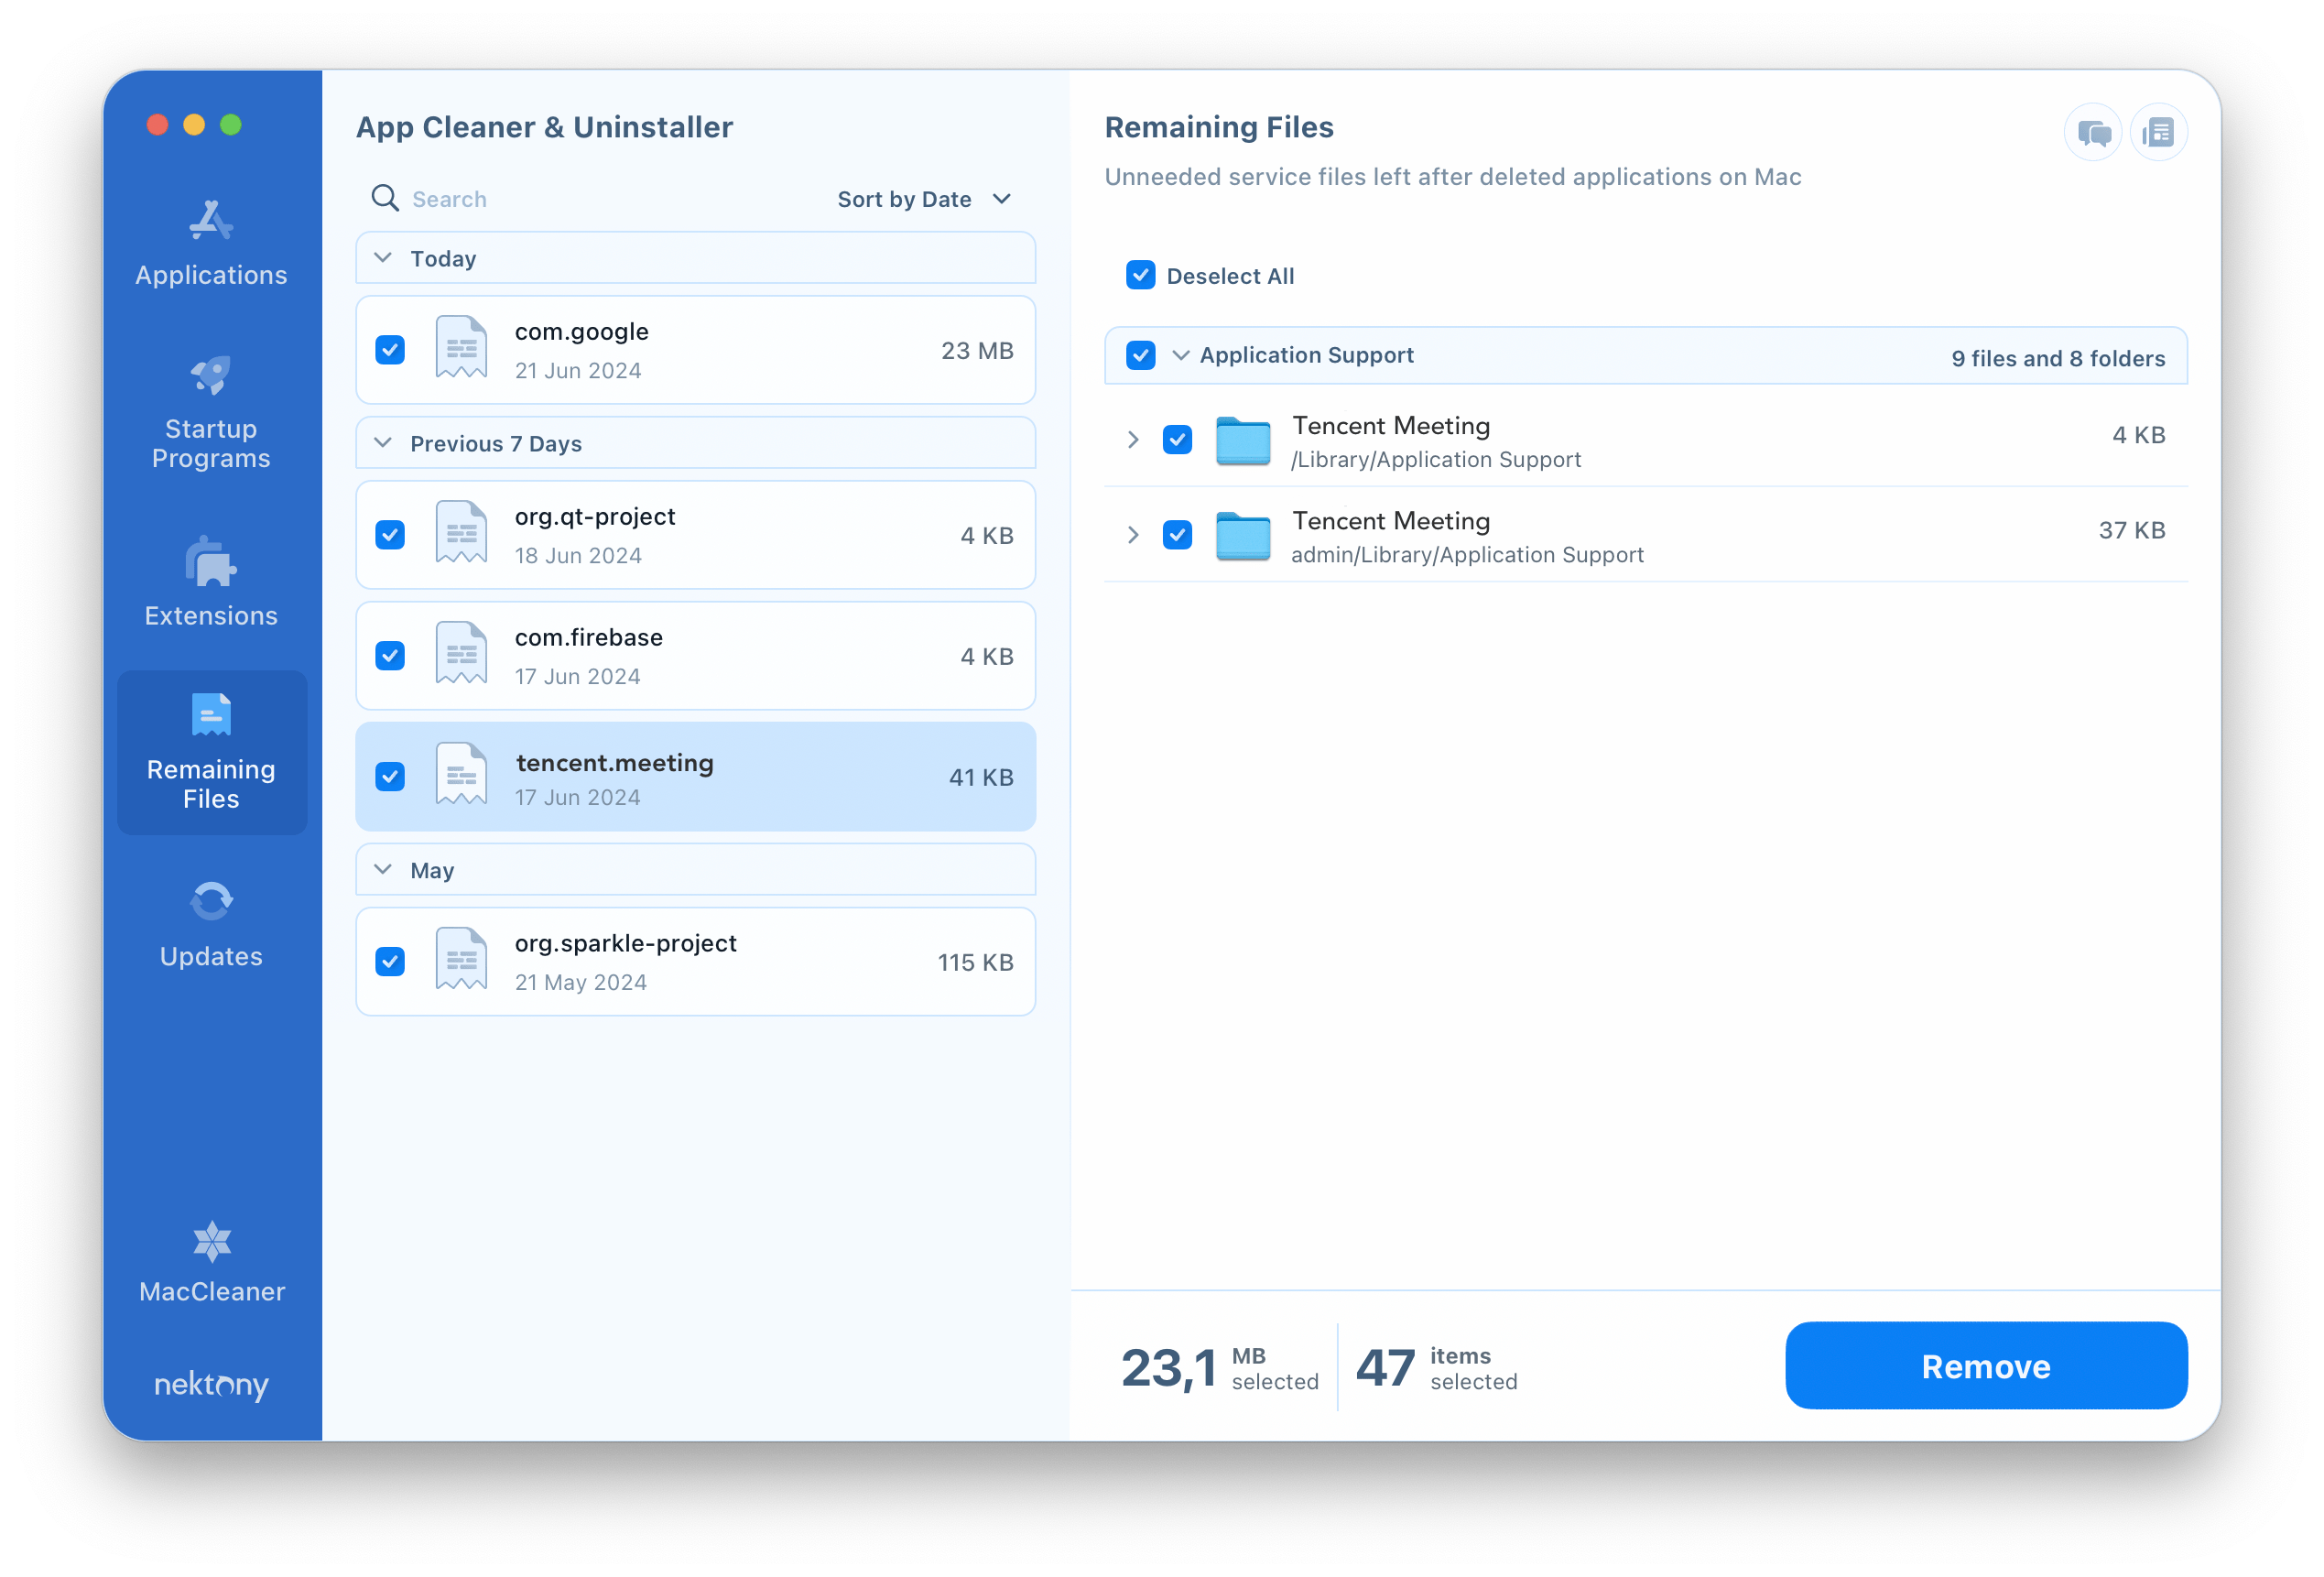Click the Updates sidebar icon
Viewport: 2324px width, 1577px height.
[x=212, y=919]
